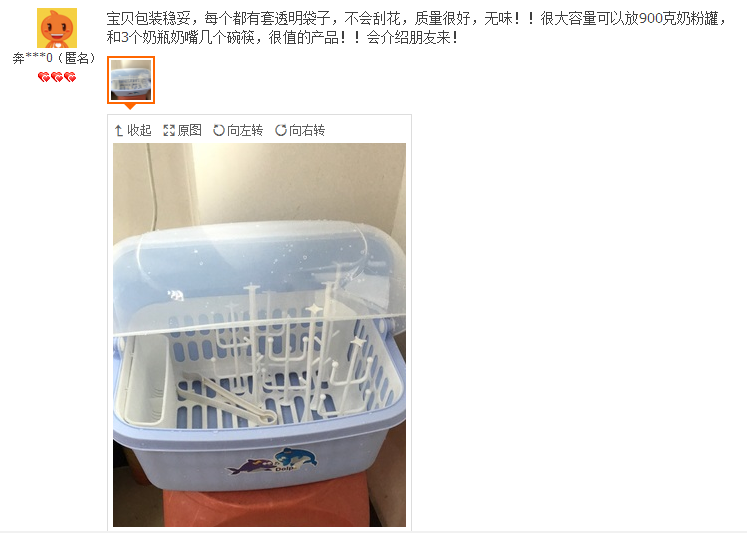Click the first red heart rating icon
Viewport: 747px width, 533px height.
pyautogui.click(x=44, y=77)
